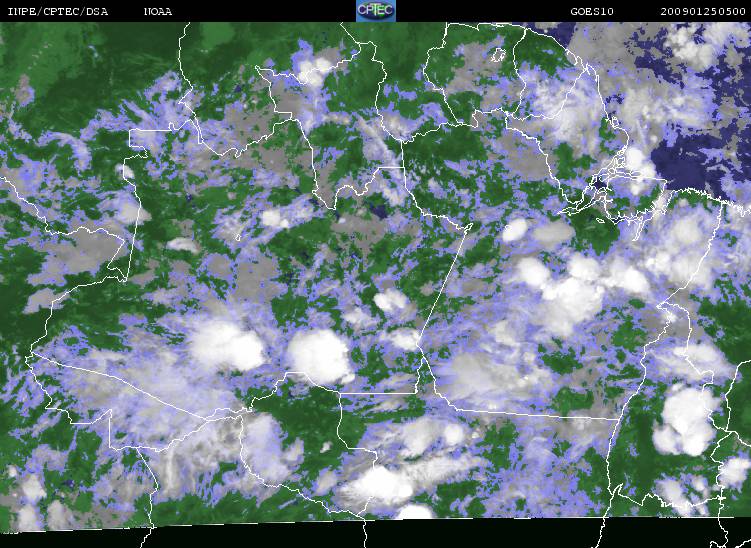Select the GOES10 satellite label
The height and width of the screenshot is (548, 751).
point(592,11)
